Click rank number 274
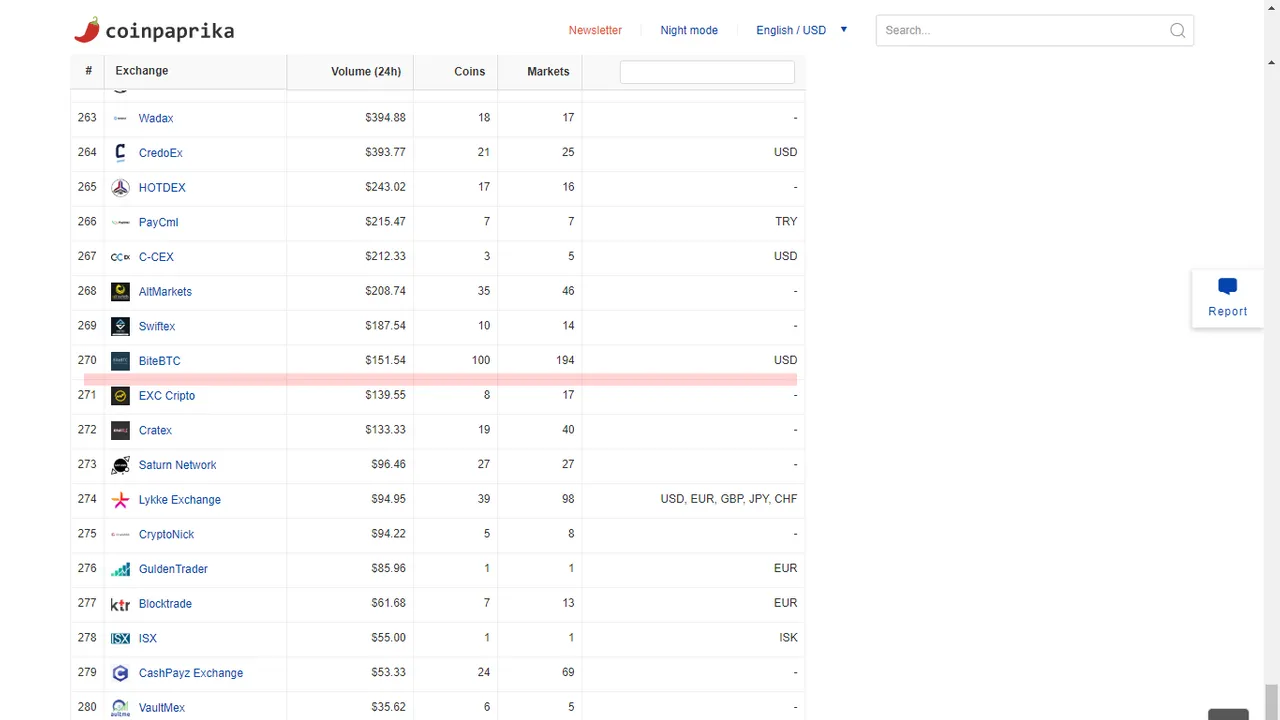The width and height of the screenshot is (1280, 720). 87,499
